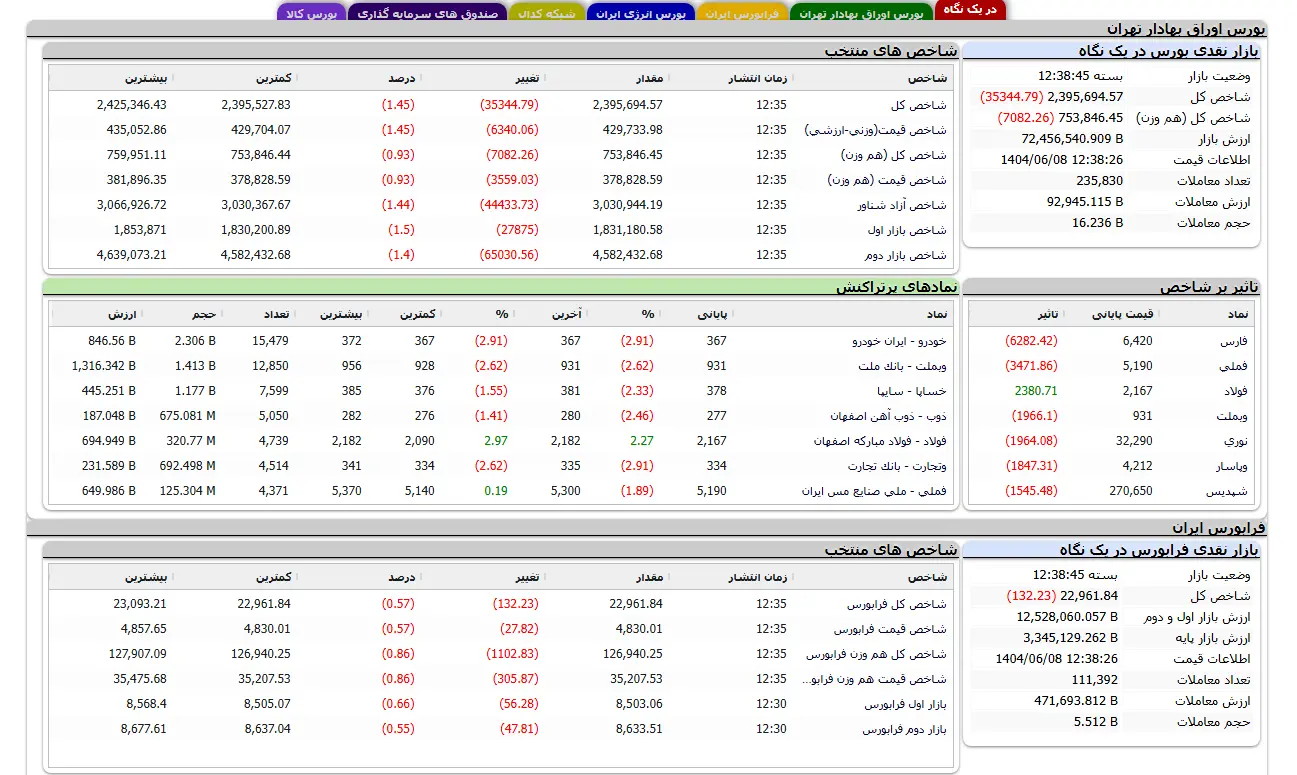Click the شاخص بازار اول index name
Viewport: 1297px width, 775px height.
click(907, 230)
